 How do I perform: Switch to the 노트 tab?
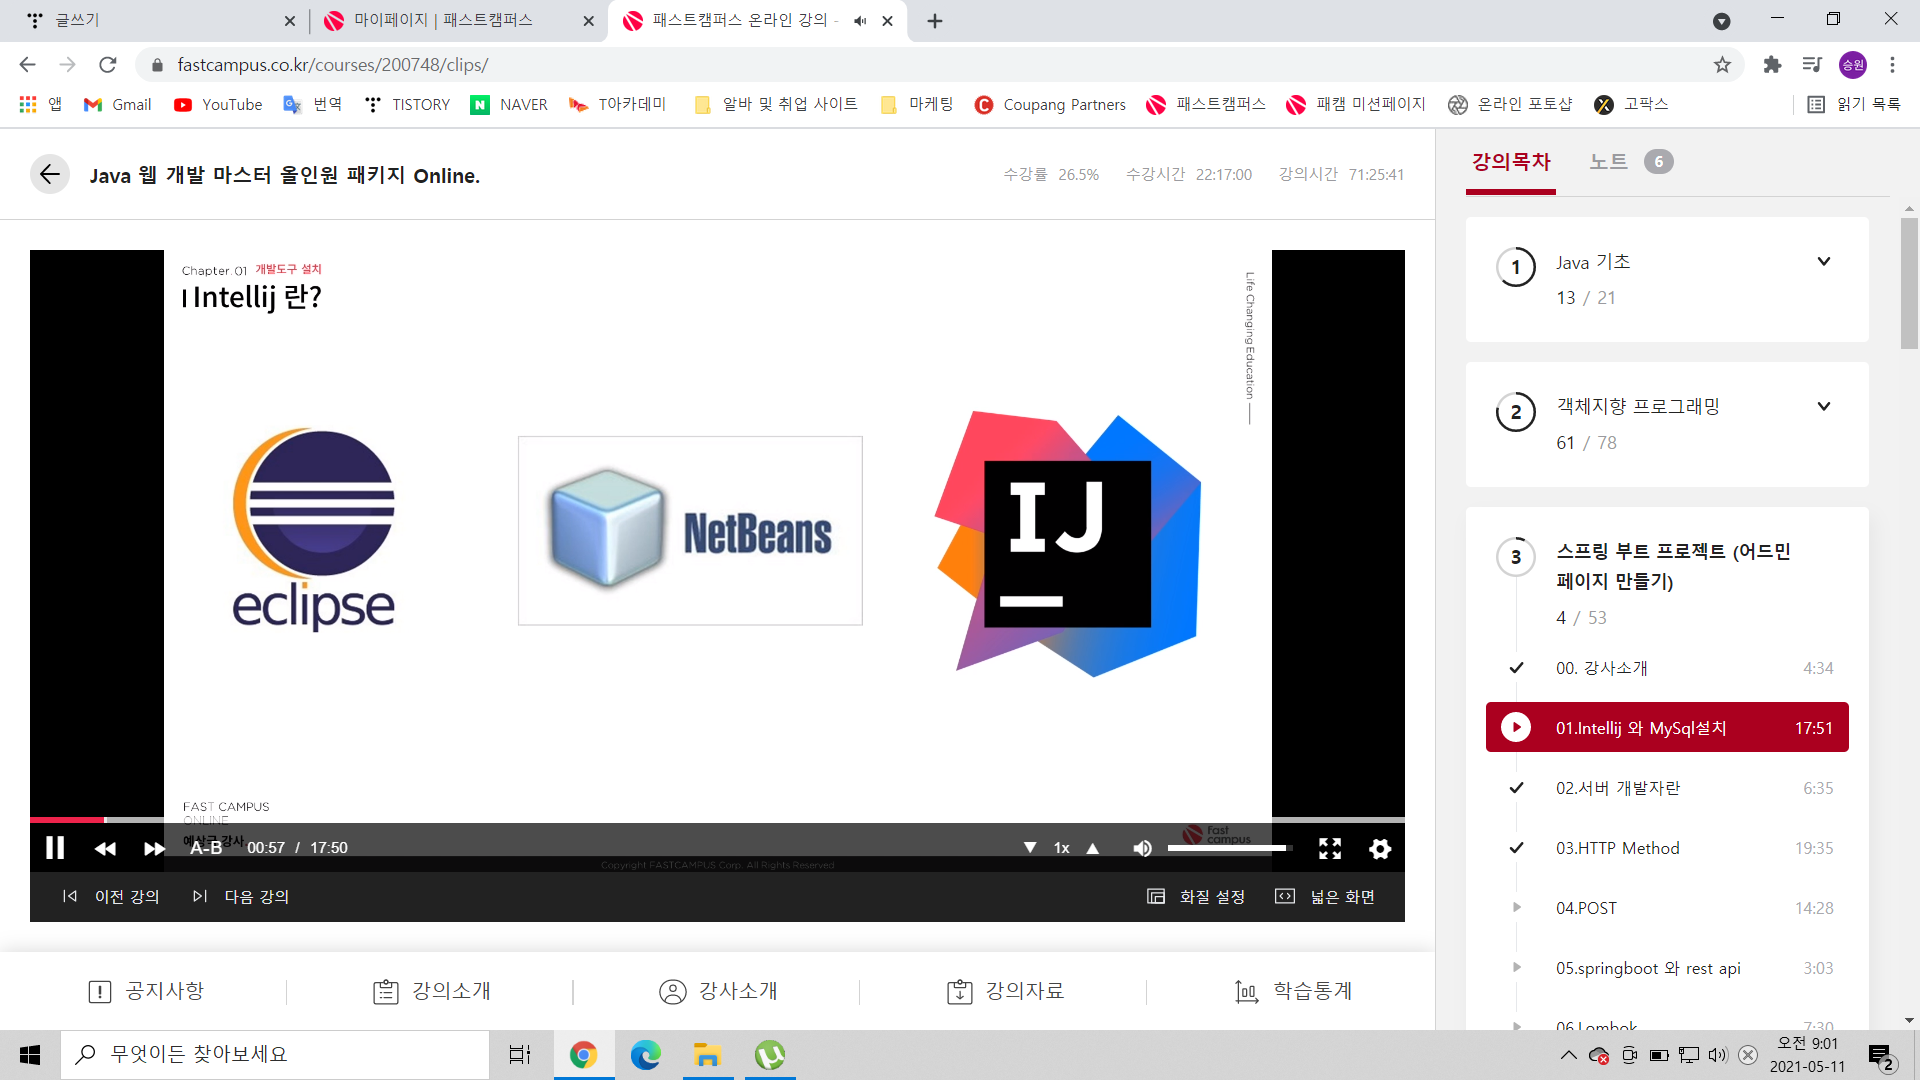[x=1609, y=162]
